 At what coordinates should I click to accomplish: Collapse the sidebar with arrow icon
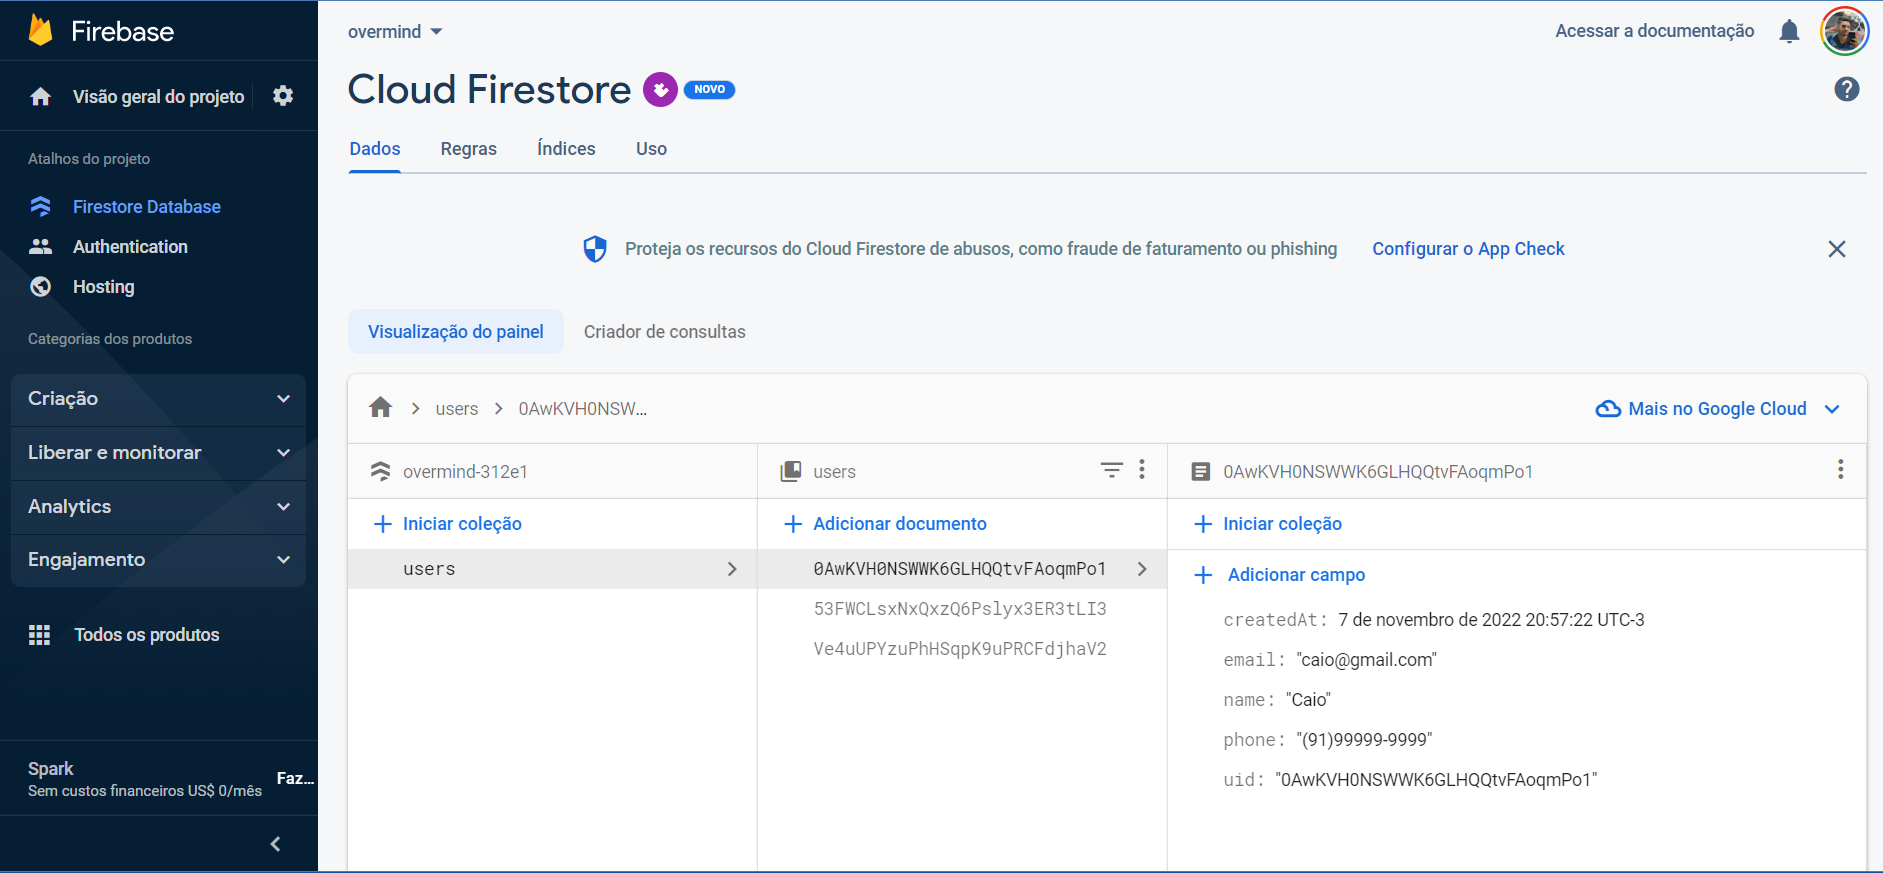[276, 844]
